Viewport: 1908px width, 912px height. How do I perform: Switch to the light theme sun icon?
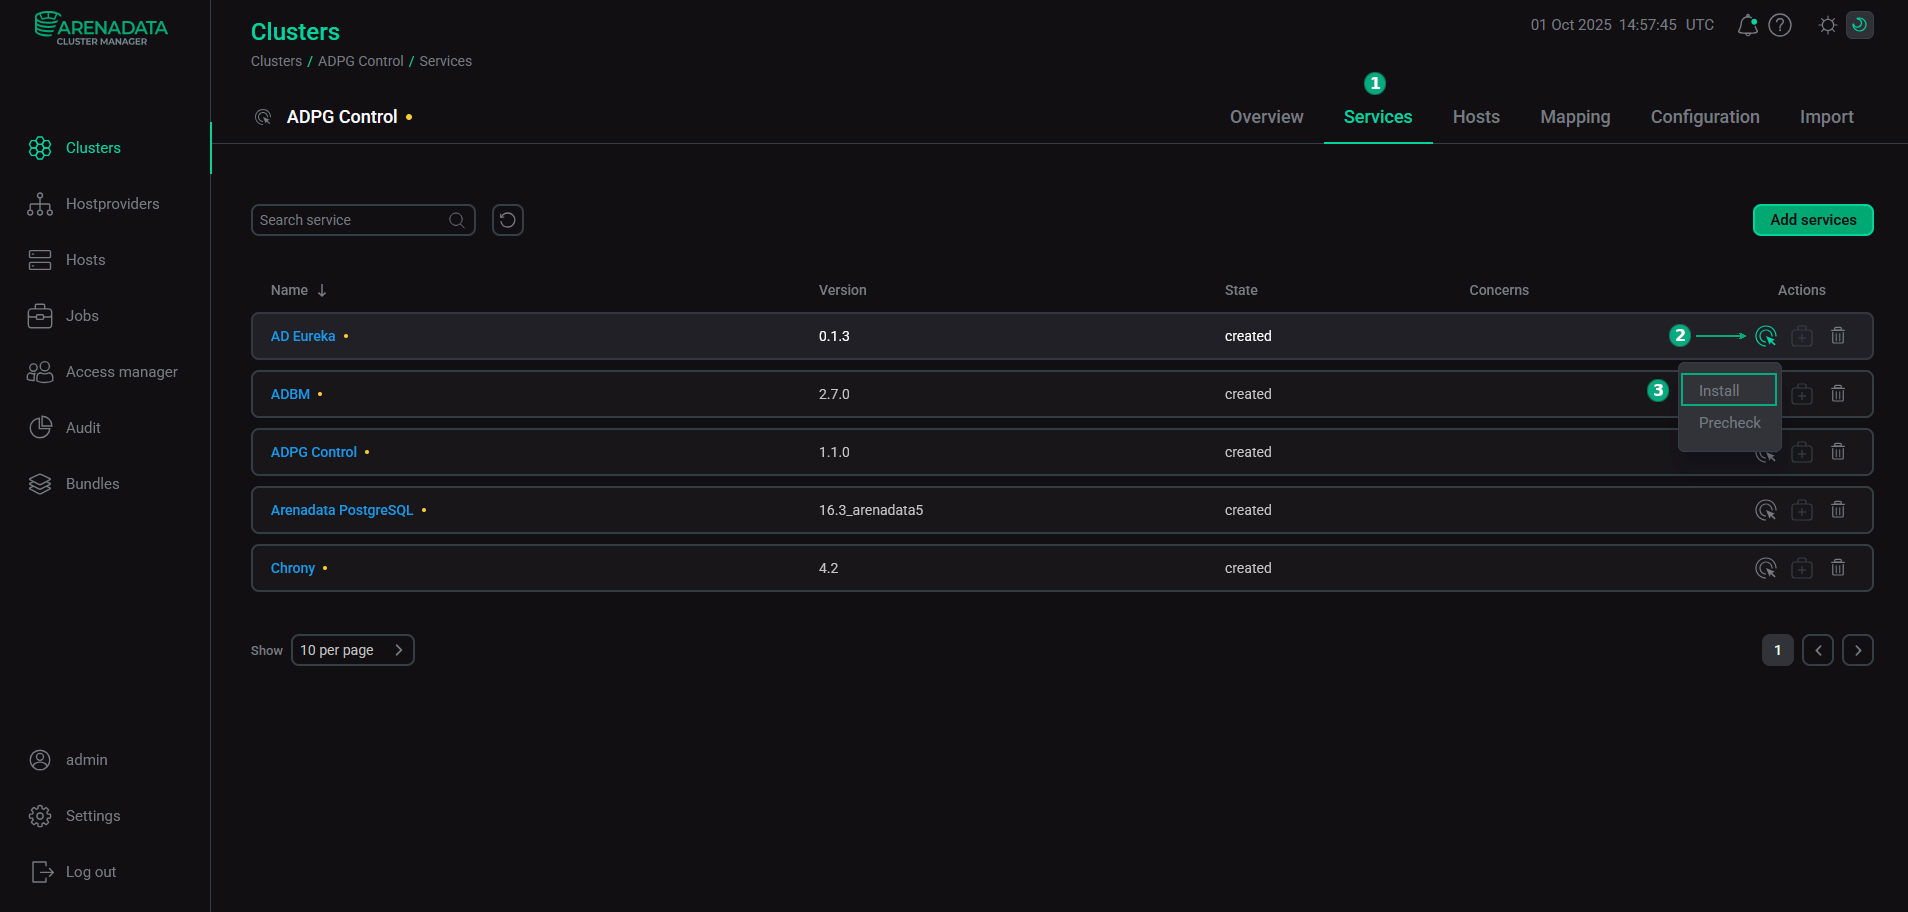point(1827,25)
